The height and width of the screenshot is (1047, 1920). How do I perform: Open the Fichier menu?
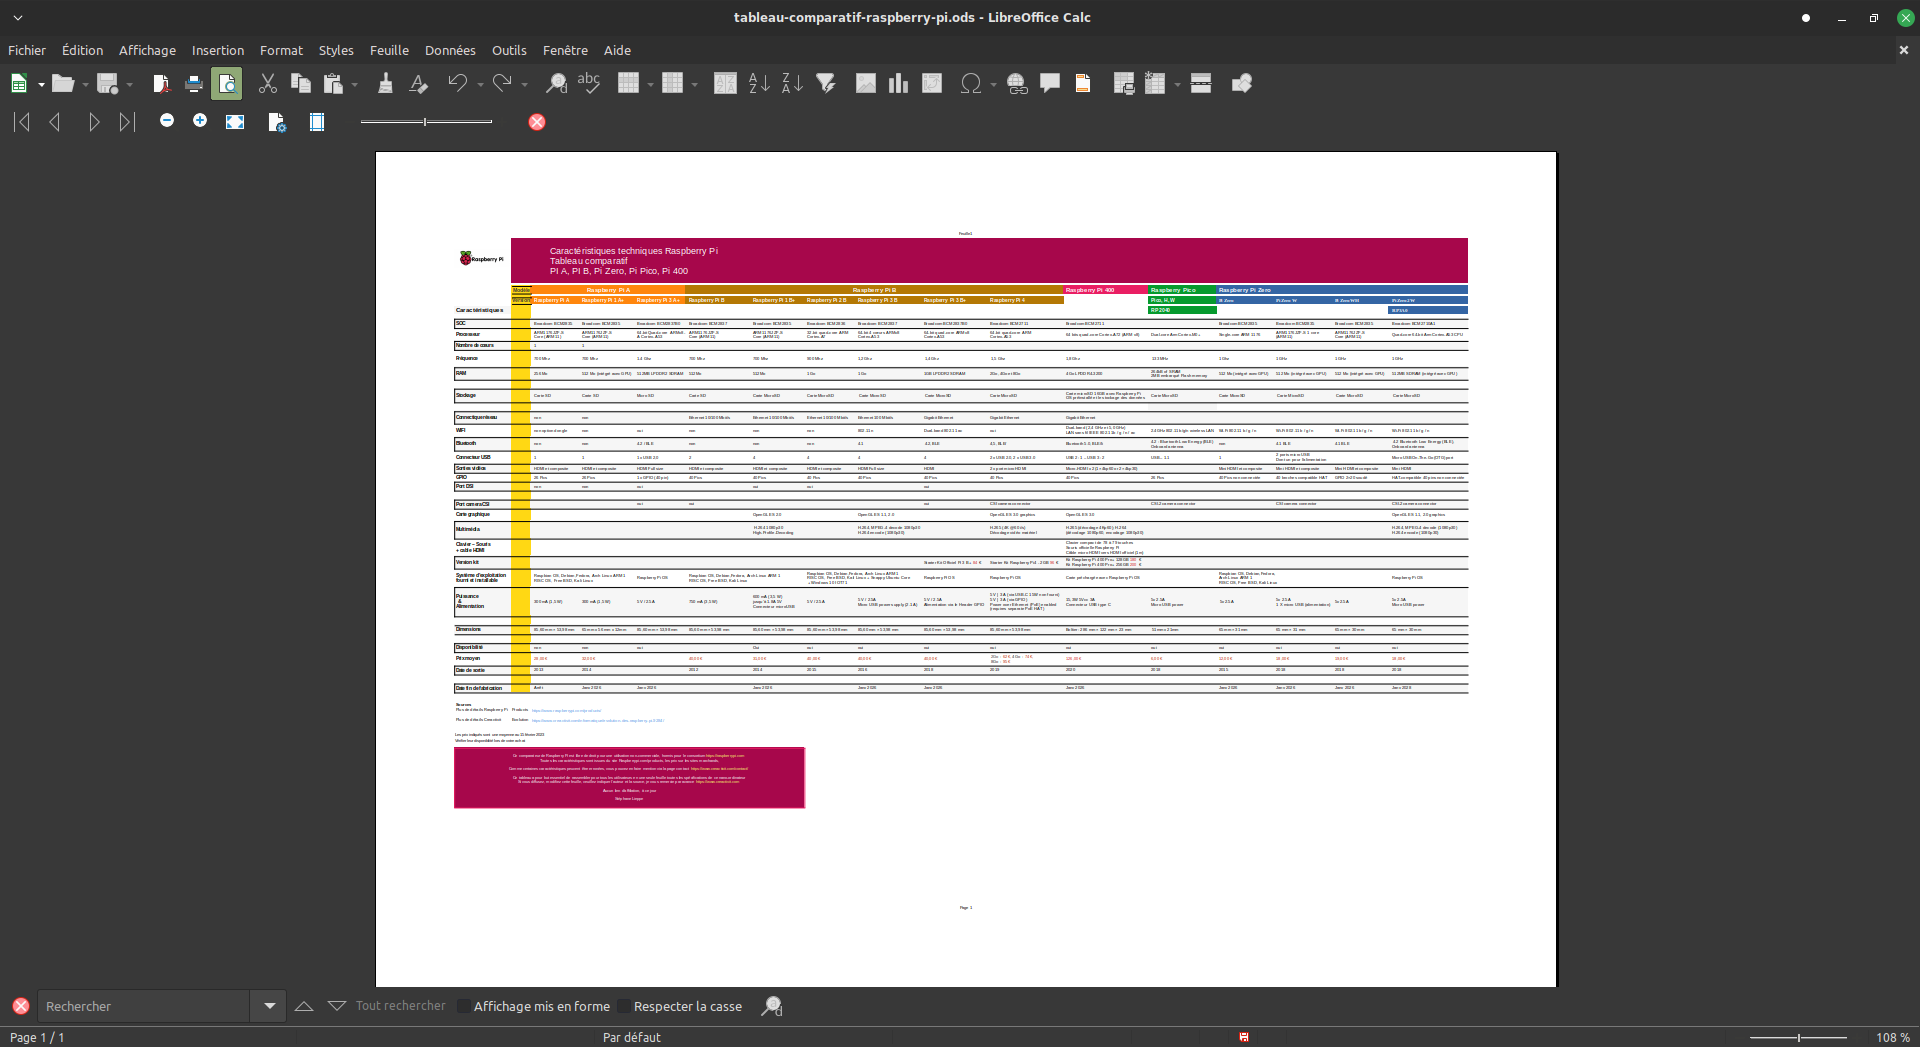[27, 50]
